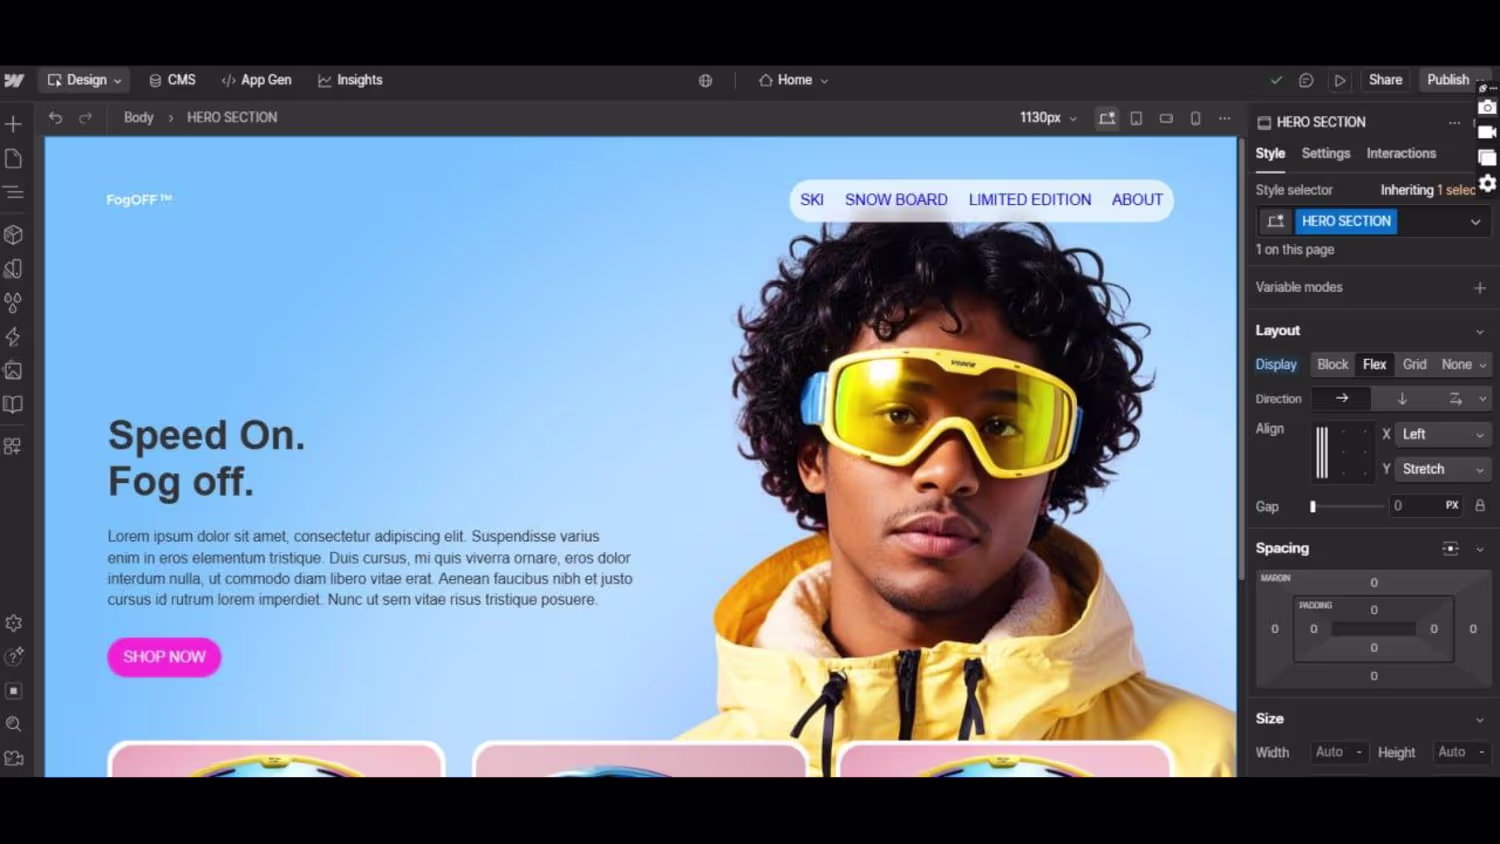The width and height of the screenshot is (1500, 844).
Task: Enable flex wrap direction option
Action: (x=1455, y=399)
